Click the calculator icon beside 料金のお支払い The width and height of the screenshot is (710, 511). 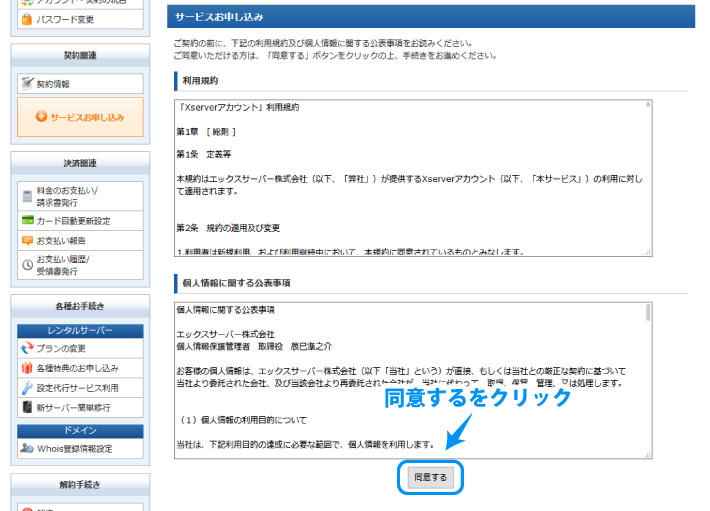27,196
